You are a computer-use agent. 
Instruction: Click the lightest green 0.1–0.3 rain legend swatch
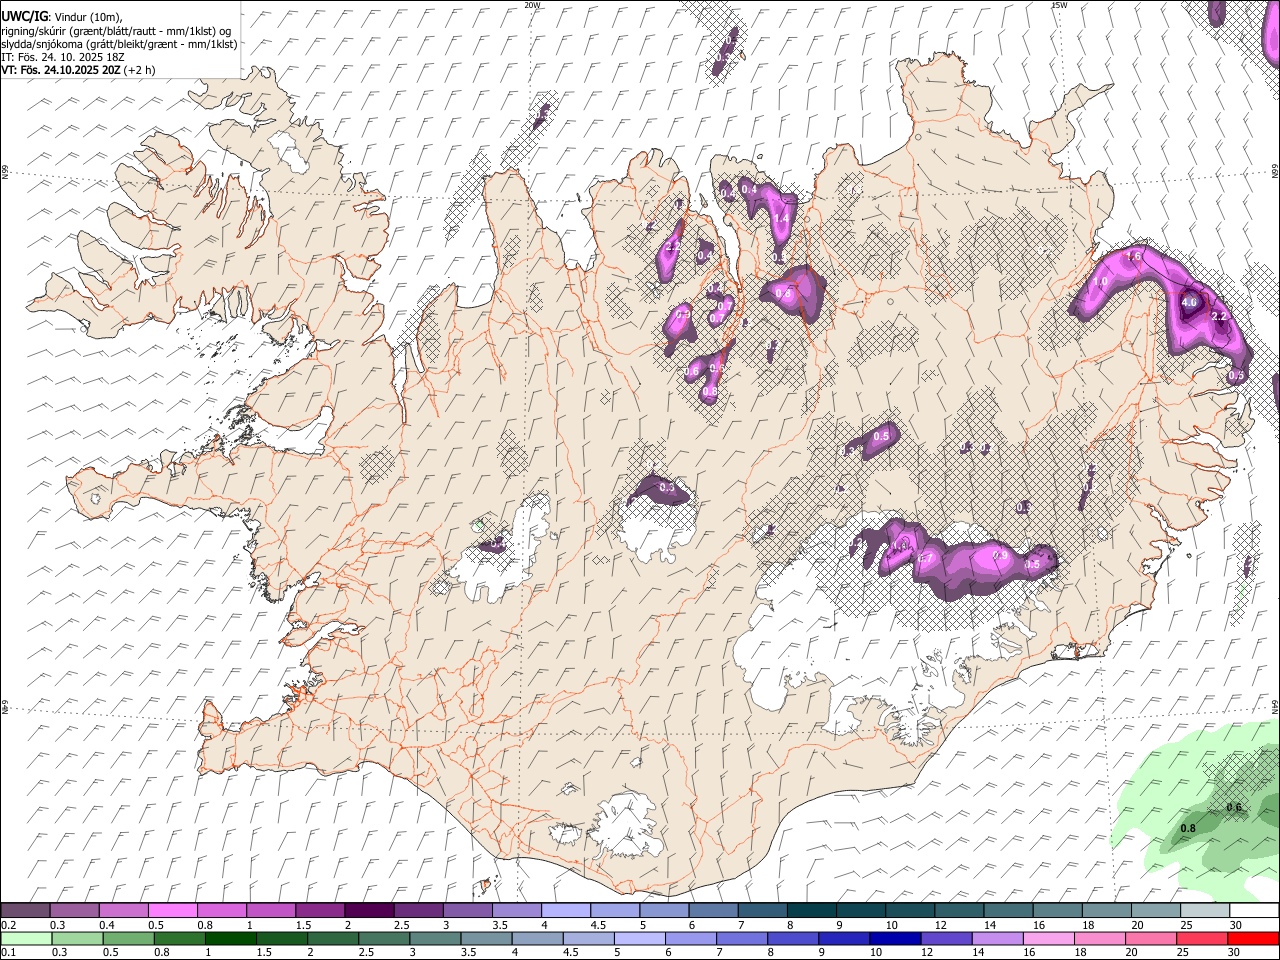25,938
